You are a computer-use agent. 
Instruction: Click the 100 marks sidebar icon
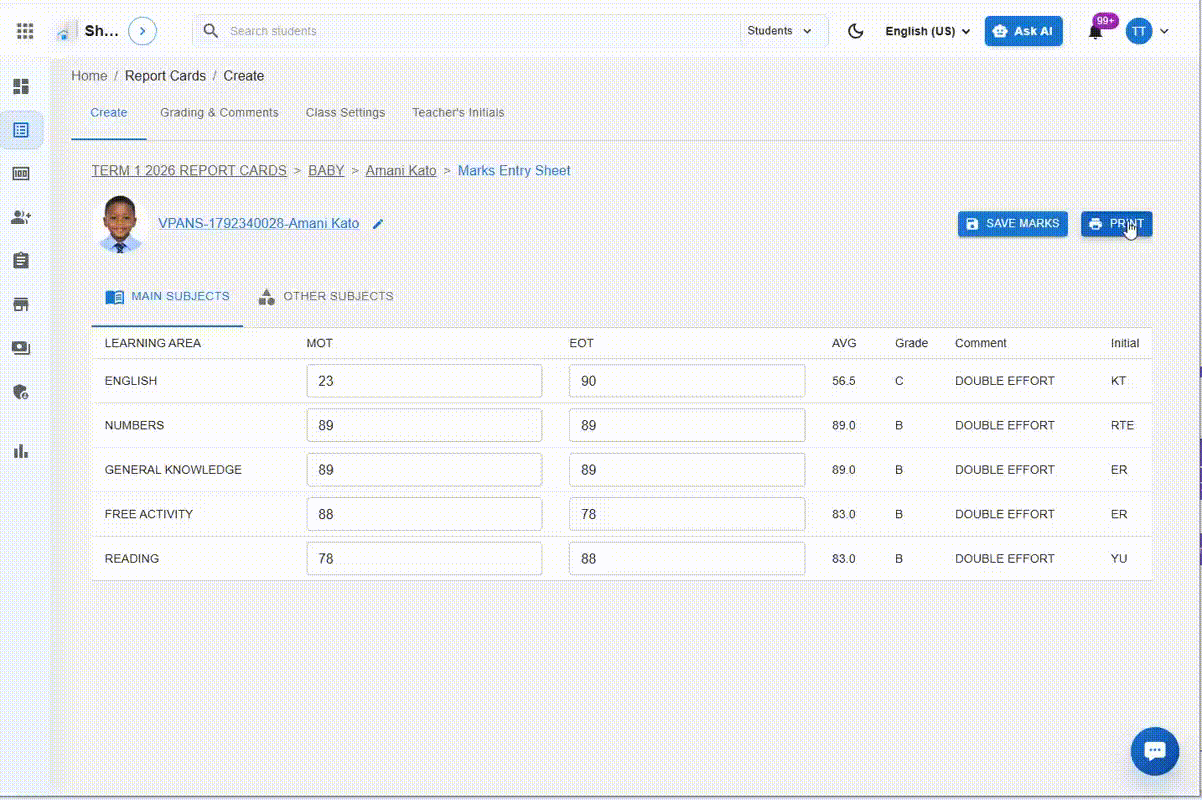pyautogui.click(x=21, y=174)
